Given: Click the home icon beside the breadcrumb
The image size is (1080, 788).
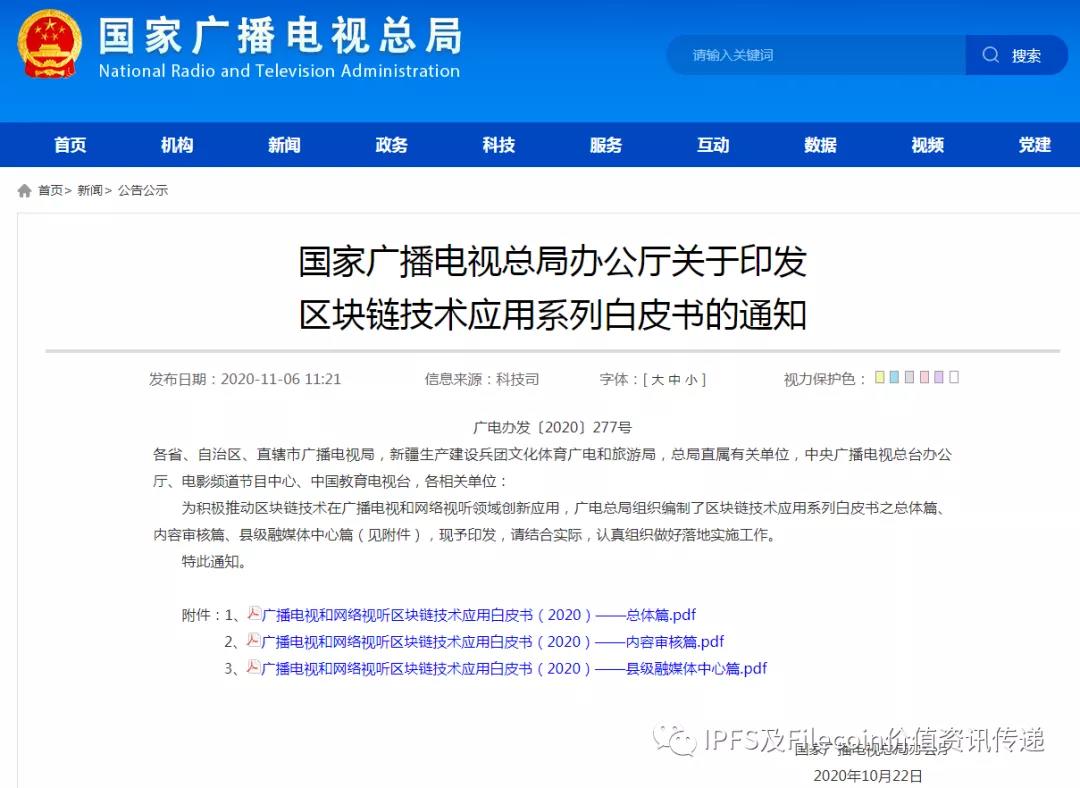Looking at the screenshot, I should click(x=22, y=189).
